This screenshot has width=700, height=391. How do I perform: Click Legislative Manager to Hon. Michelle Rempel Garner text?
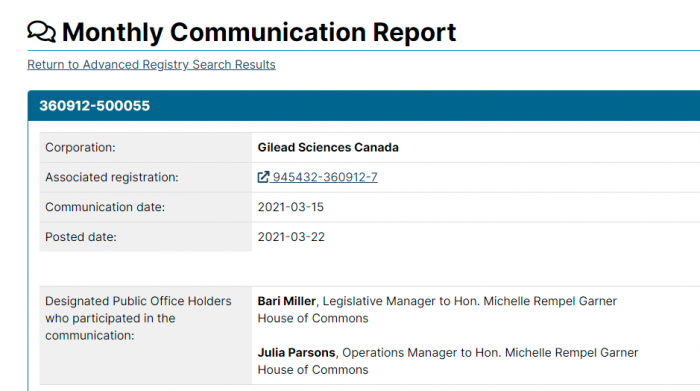click(x=470, y=301)
